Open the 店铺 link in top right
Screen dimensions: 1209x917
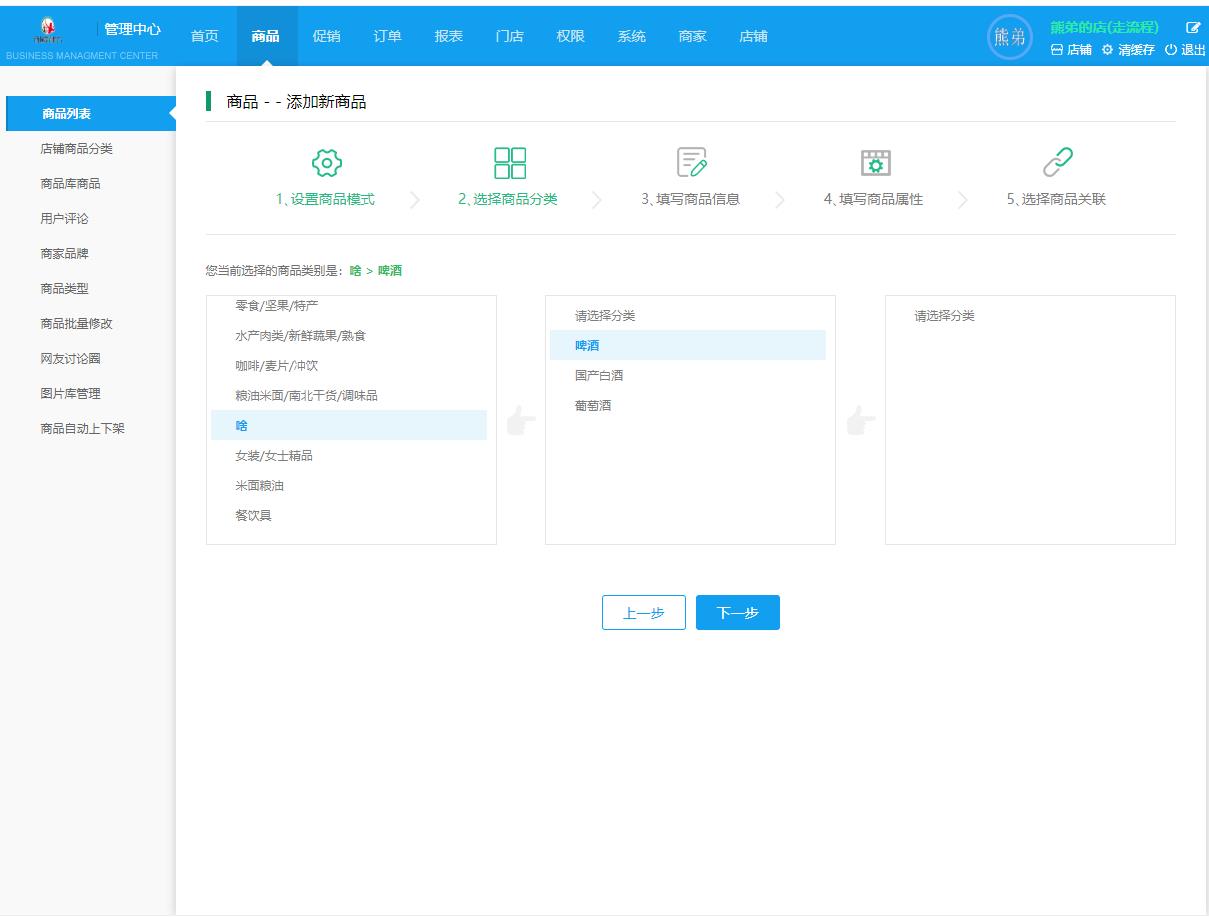1071,50
